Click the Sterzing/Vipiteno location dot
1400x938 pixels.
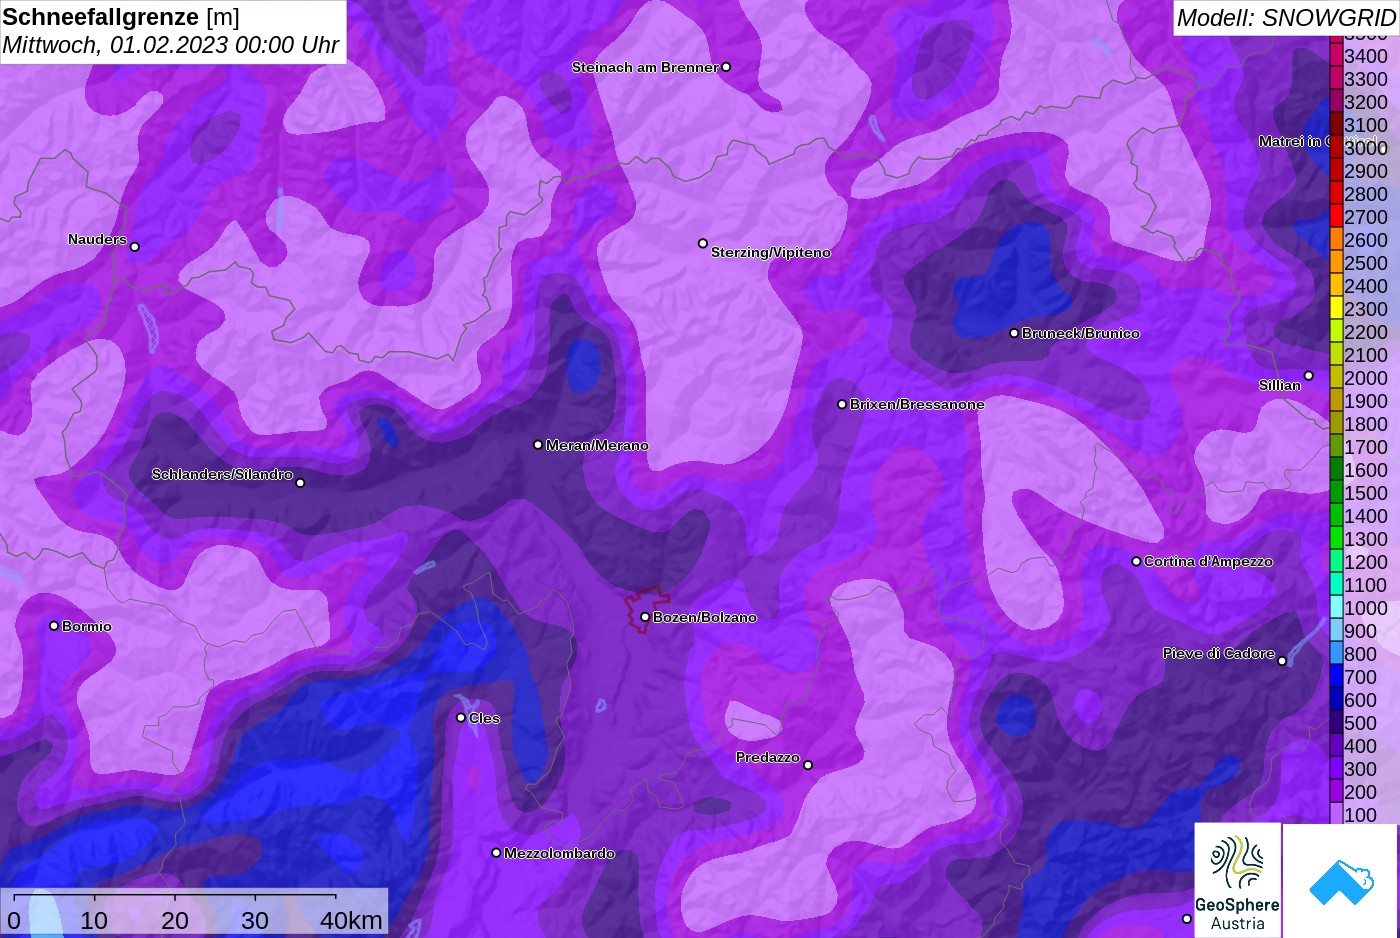[x=703, y=243]
